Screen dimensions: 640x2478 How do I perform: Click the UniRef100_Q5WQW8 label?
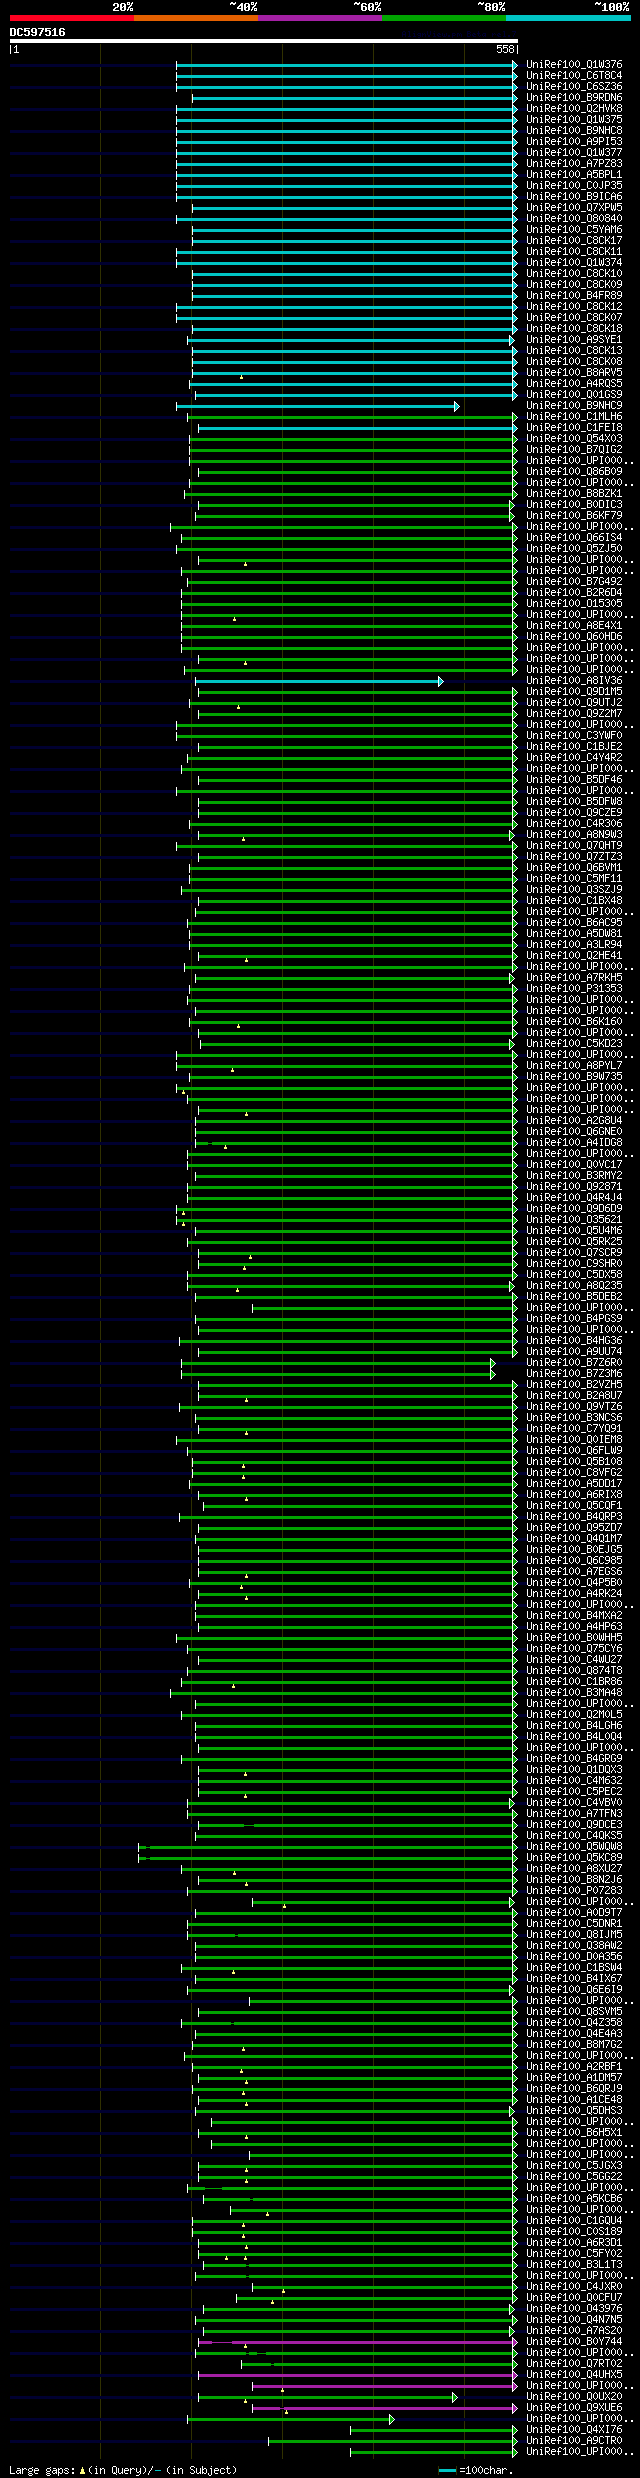574,1846
